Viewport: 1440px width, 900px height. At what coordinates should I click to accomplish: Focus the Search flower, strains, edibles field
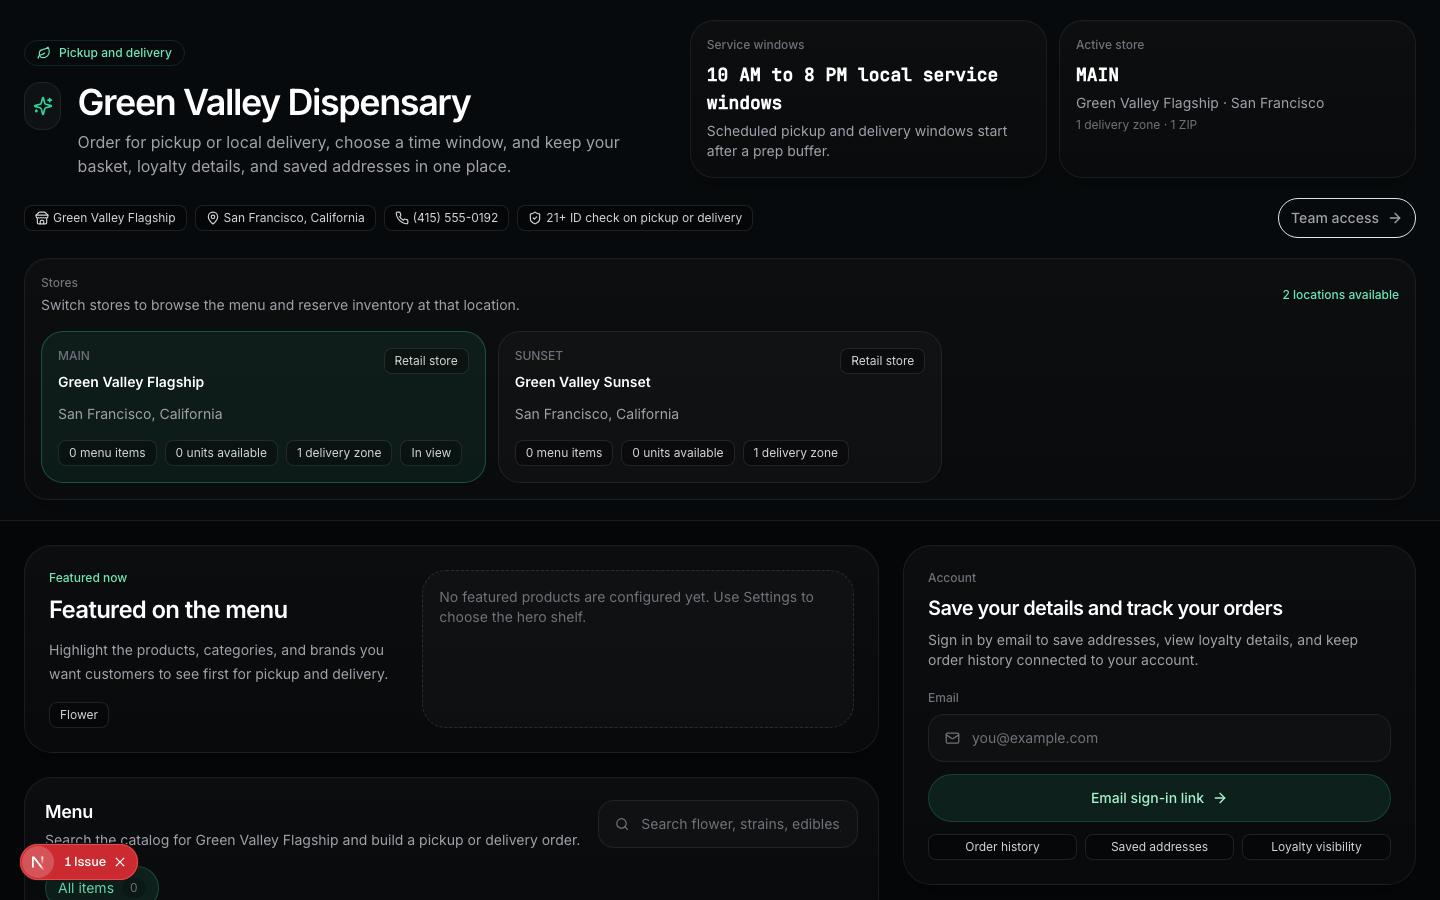[x=728, y=824]
